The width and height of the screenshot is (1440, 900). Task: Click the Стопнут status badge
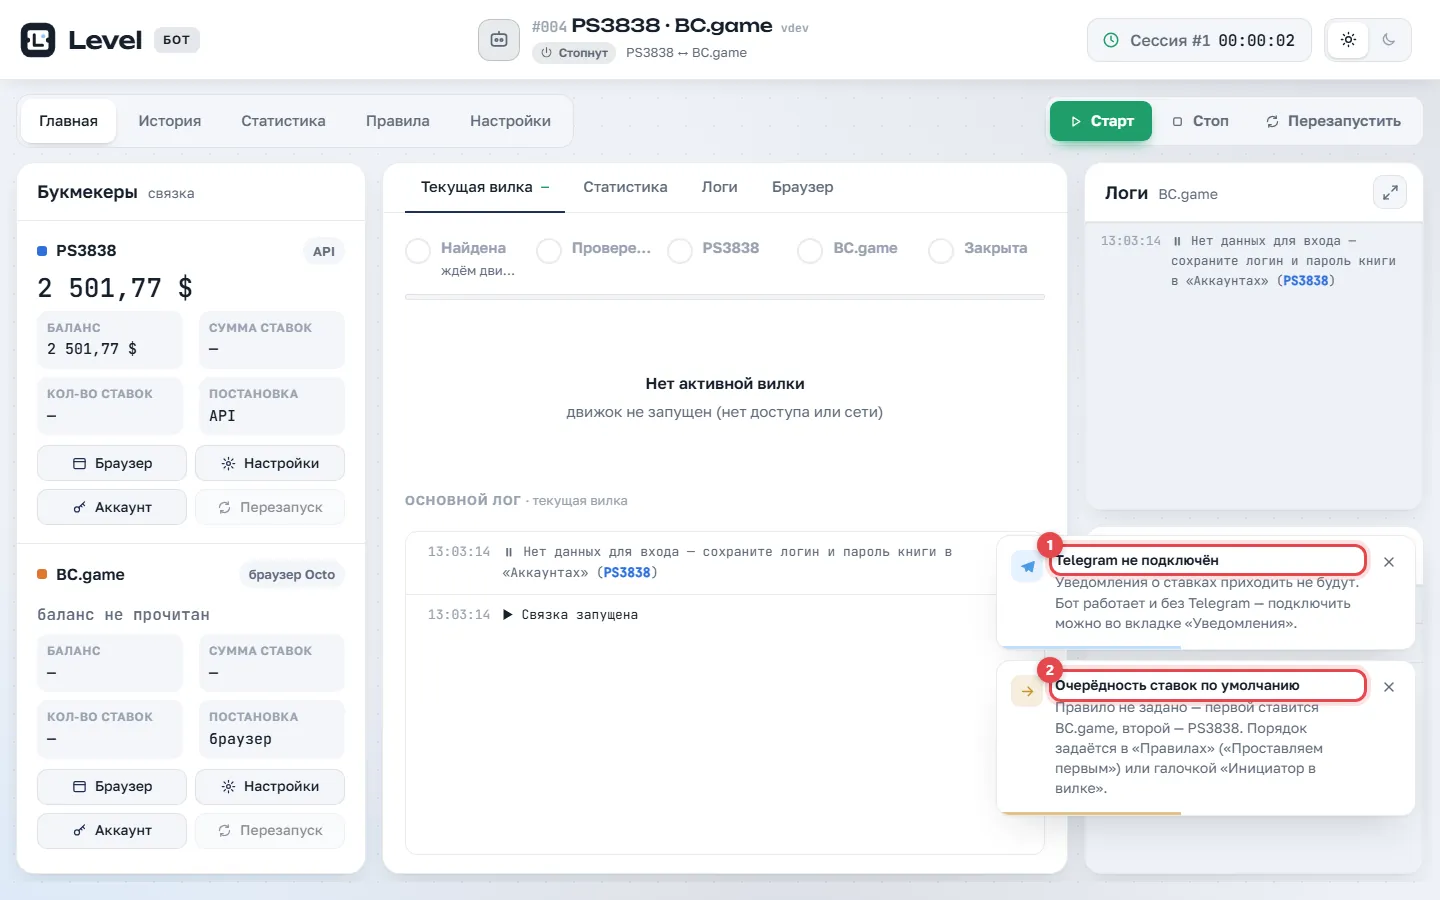(574, 53)
